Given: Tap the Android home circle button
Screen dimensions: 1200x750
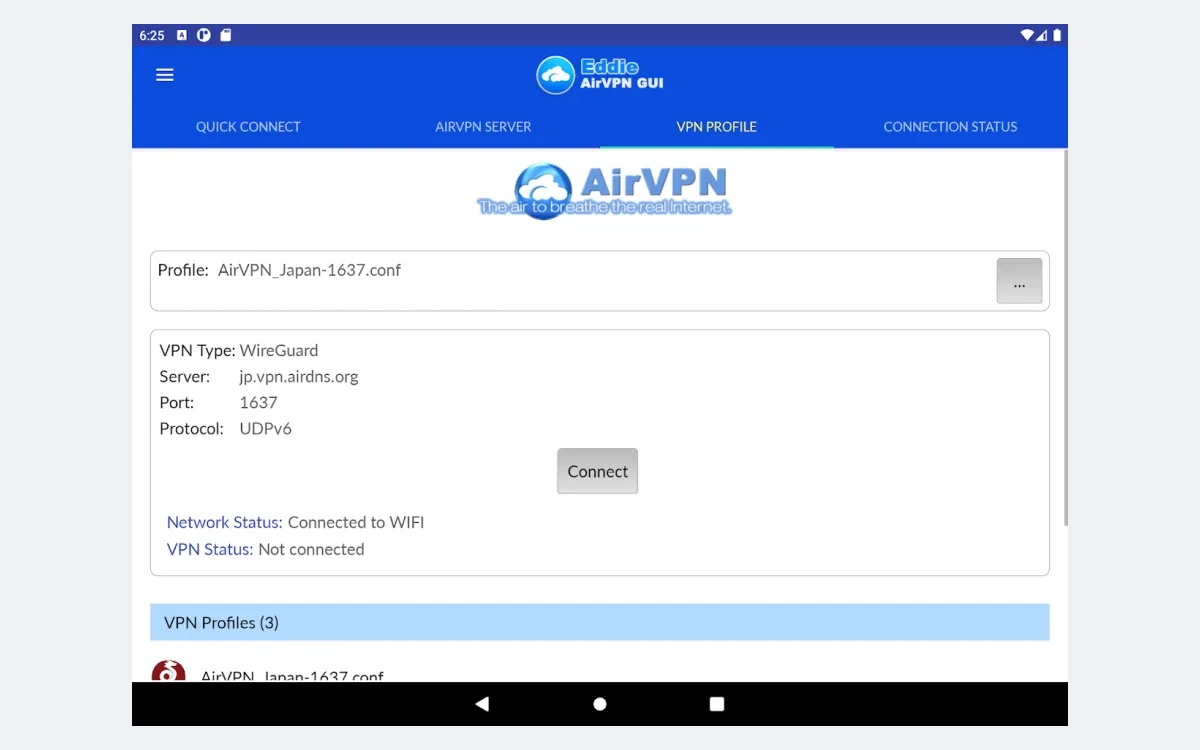Looking at the screenshot, I should point(600,704).
